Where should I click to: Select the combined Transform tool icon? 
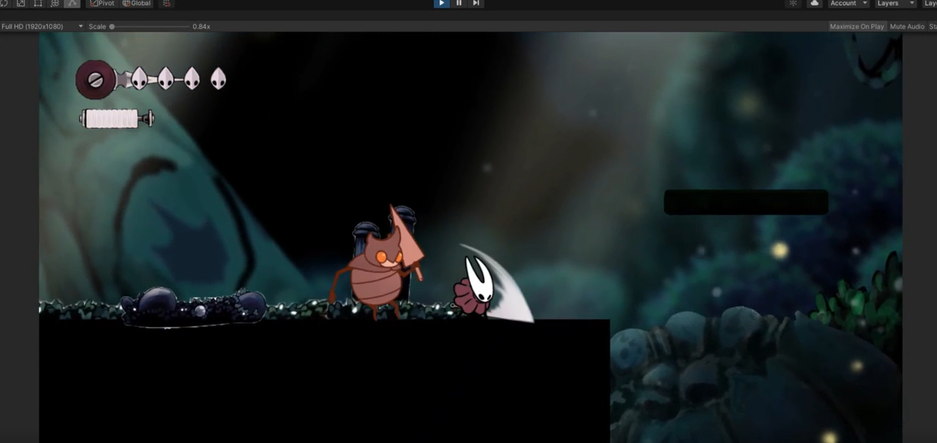pos(55,3)
